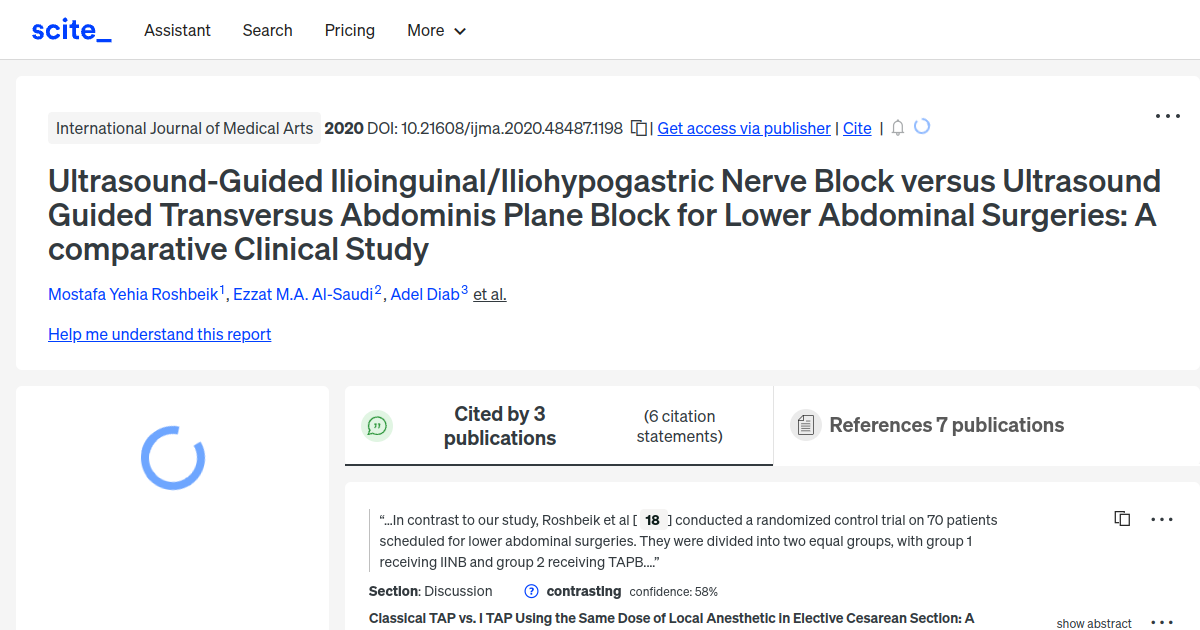Image resolution: width=1200 pixels, height=630 pixels.
Task: Click the refresh icon beside the bell
Action: click(x=922, y=127)
